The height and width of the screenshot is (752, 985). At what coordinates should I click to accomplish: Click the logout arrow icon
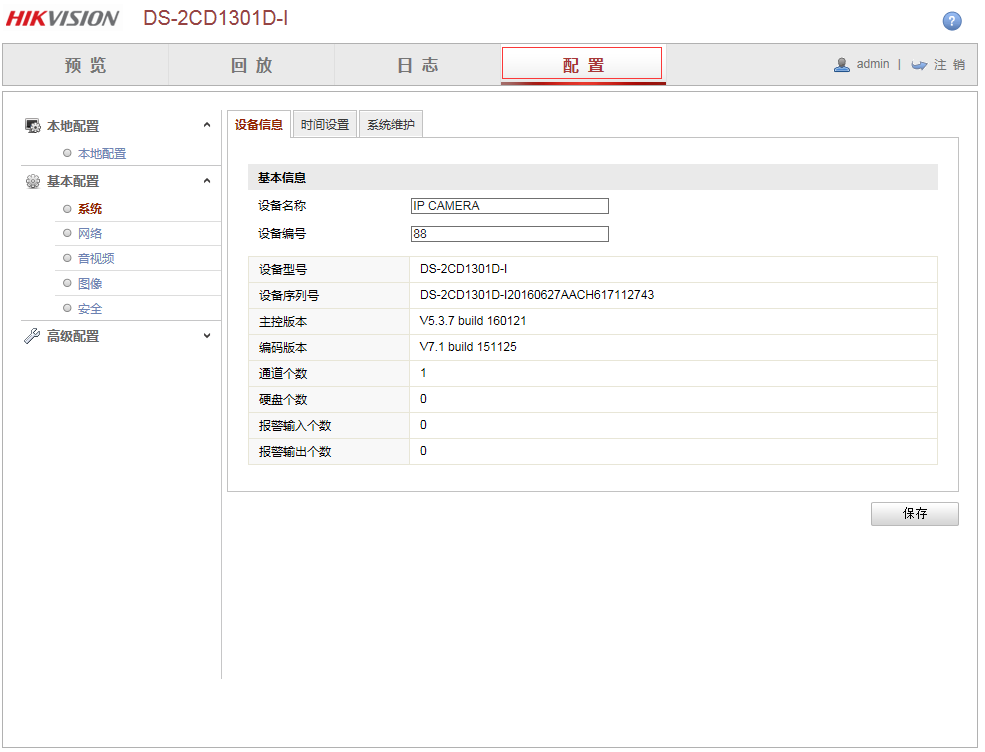(919, 65)
